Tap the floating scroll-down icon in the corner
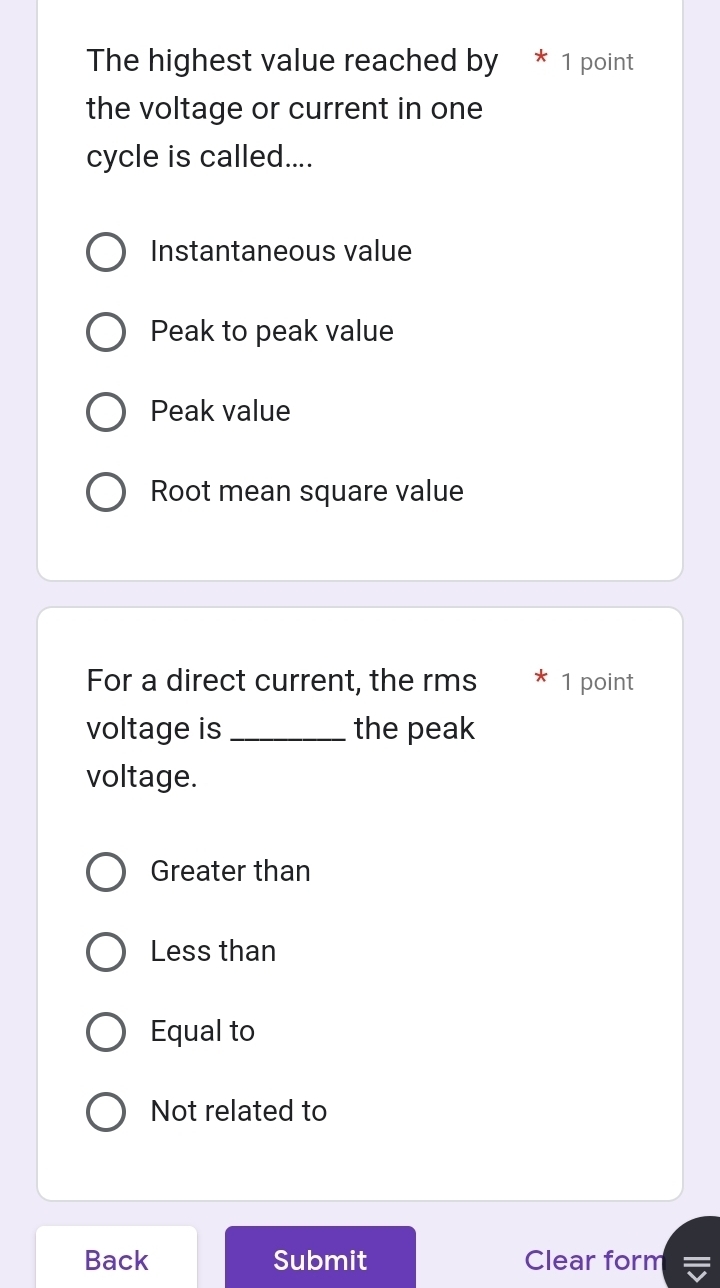 pyautogui.click(x=695, y=1262)
